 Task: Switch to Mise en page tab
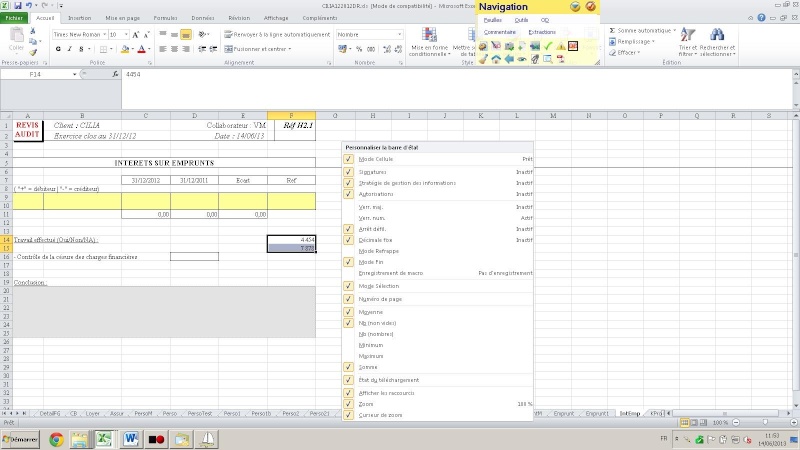[122, 18]
